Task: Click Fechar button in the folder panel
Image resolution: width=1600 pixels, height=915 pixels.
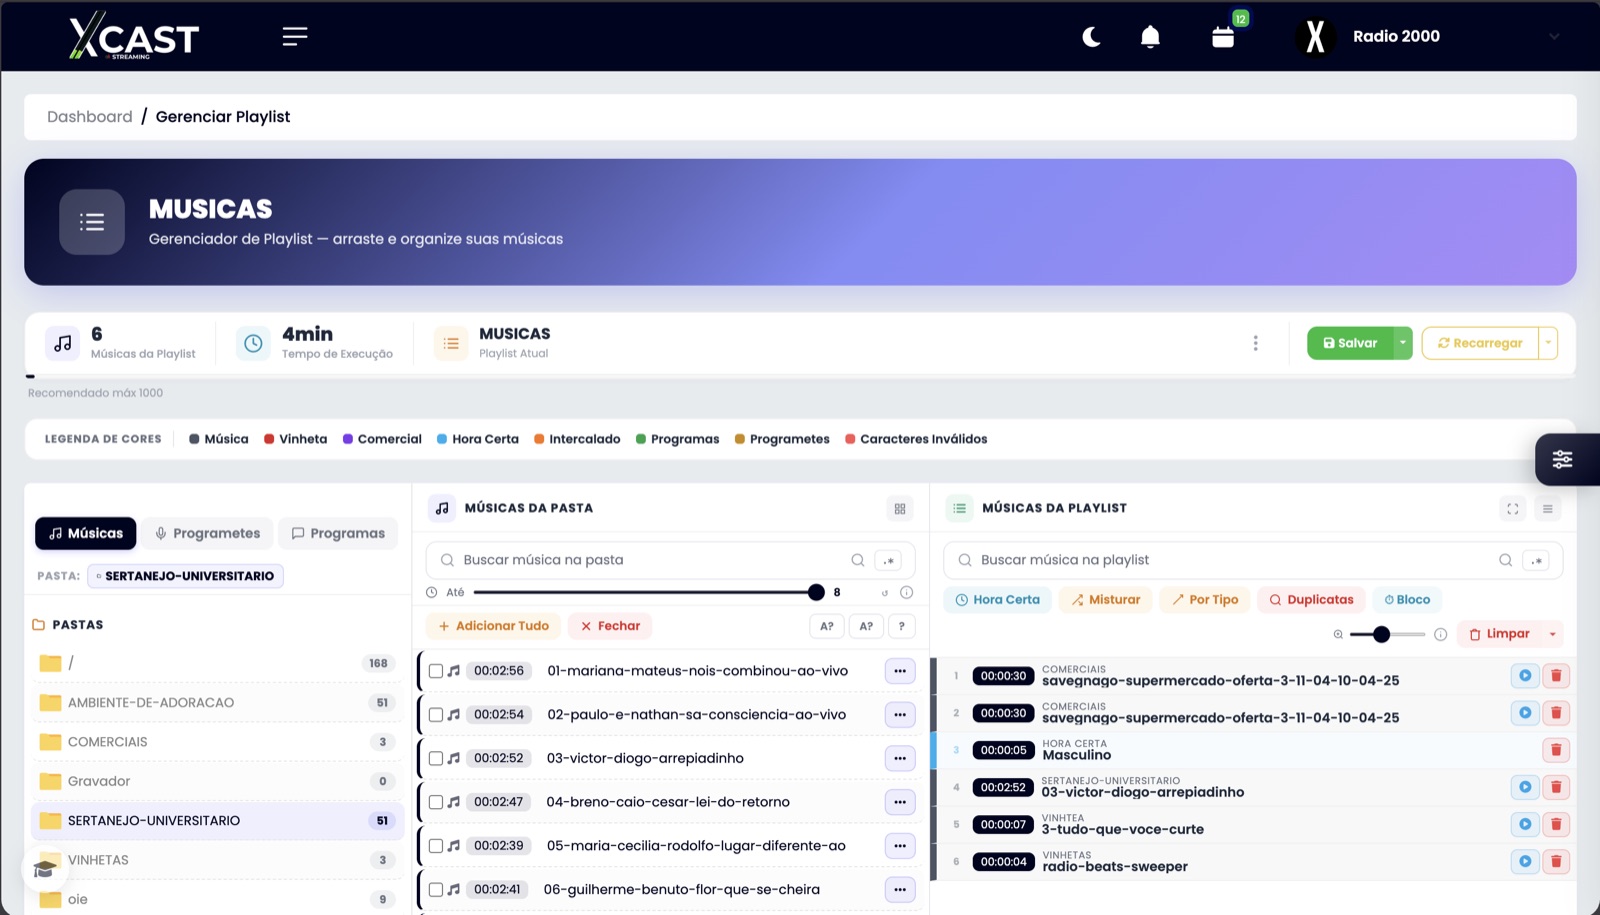Action: [x=610, y=626]
